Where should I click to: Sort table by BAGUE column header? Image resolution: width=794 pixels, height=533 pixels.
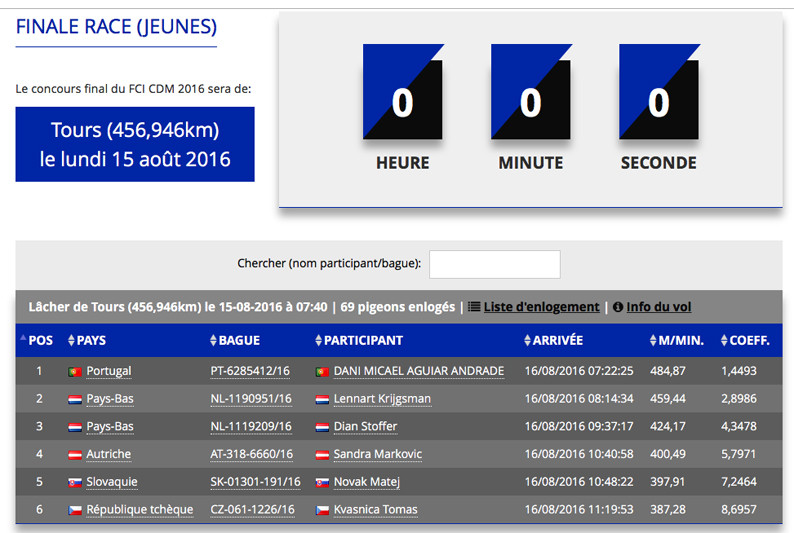238,340
